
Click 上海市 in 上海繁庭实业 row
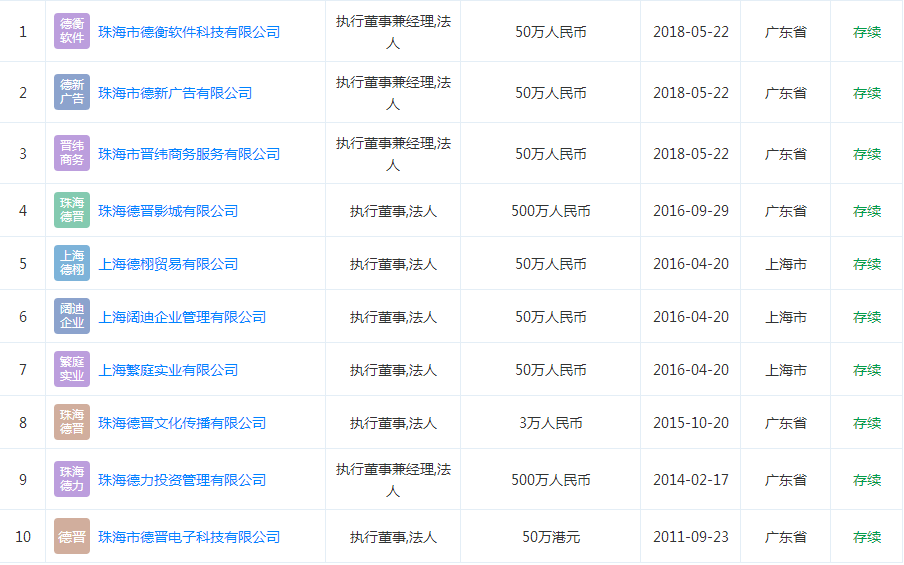pyautogui.click(x=785, y=370)
